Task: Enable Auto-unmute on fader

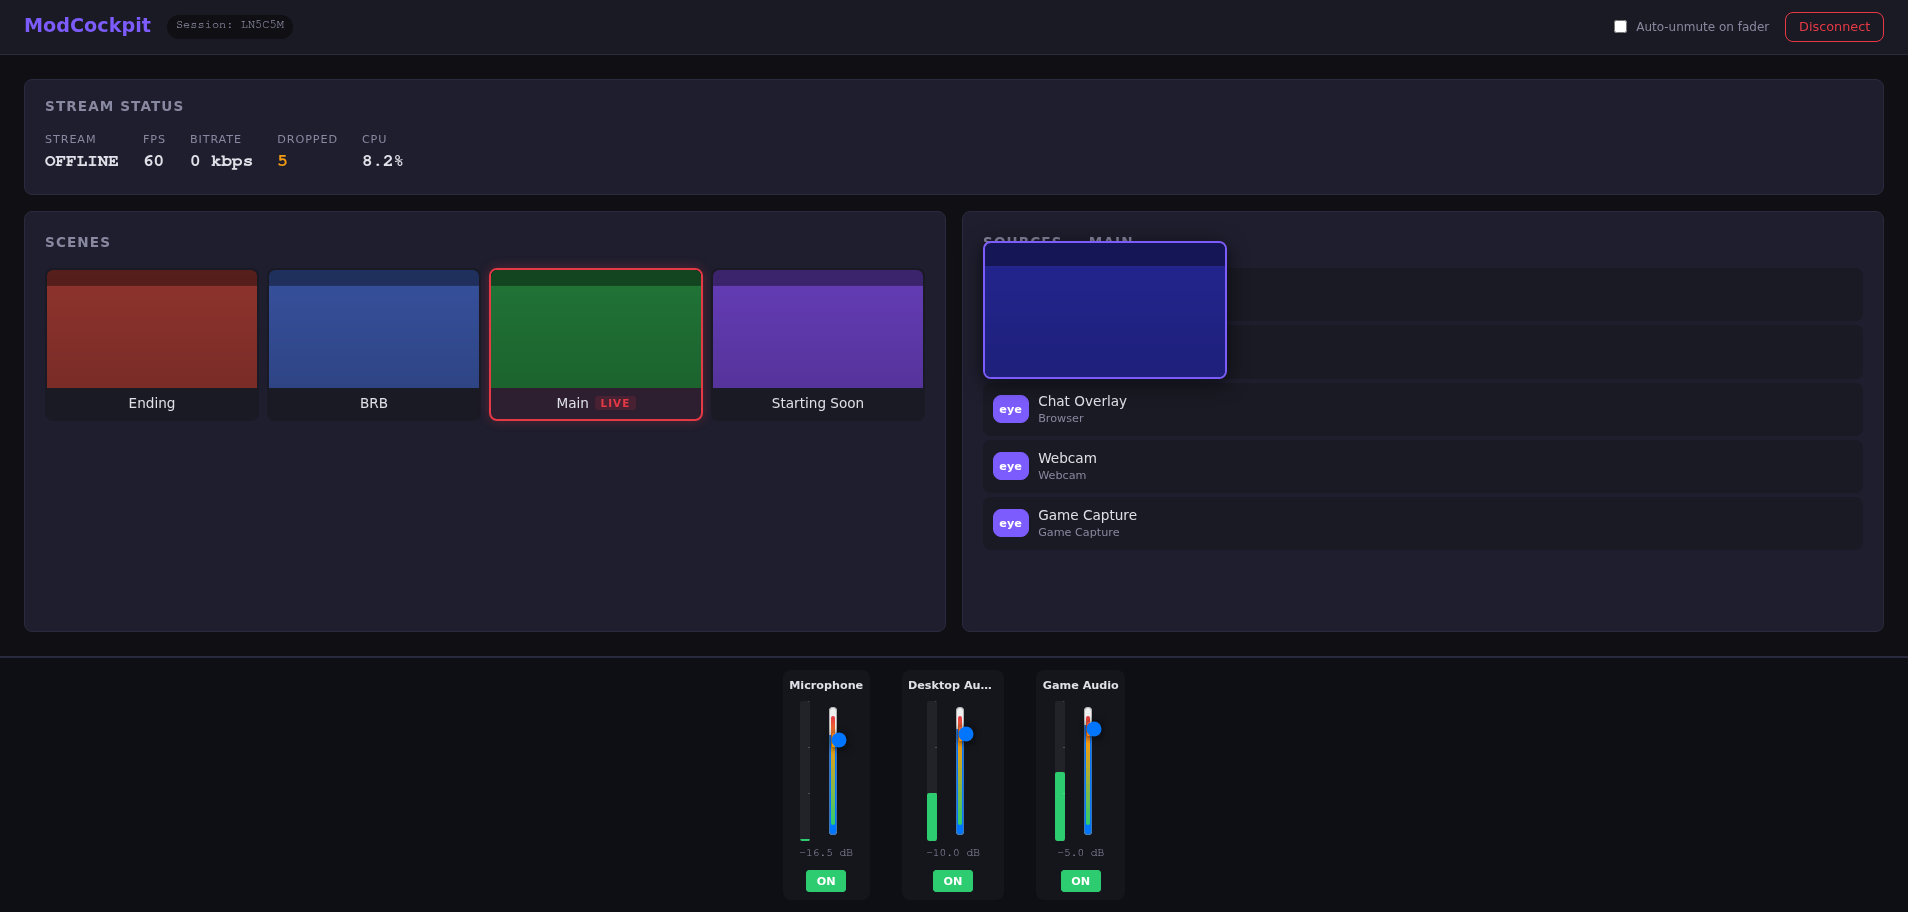Action: point(1621,26)
